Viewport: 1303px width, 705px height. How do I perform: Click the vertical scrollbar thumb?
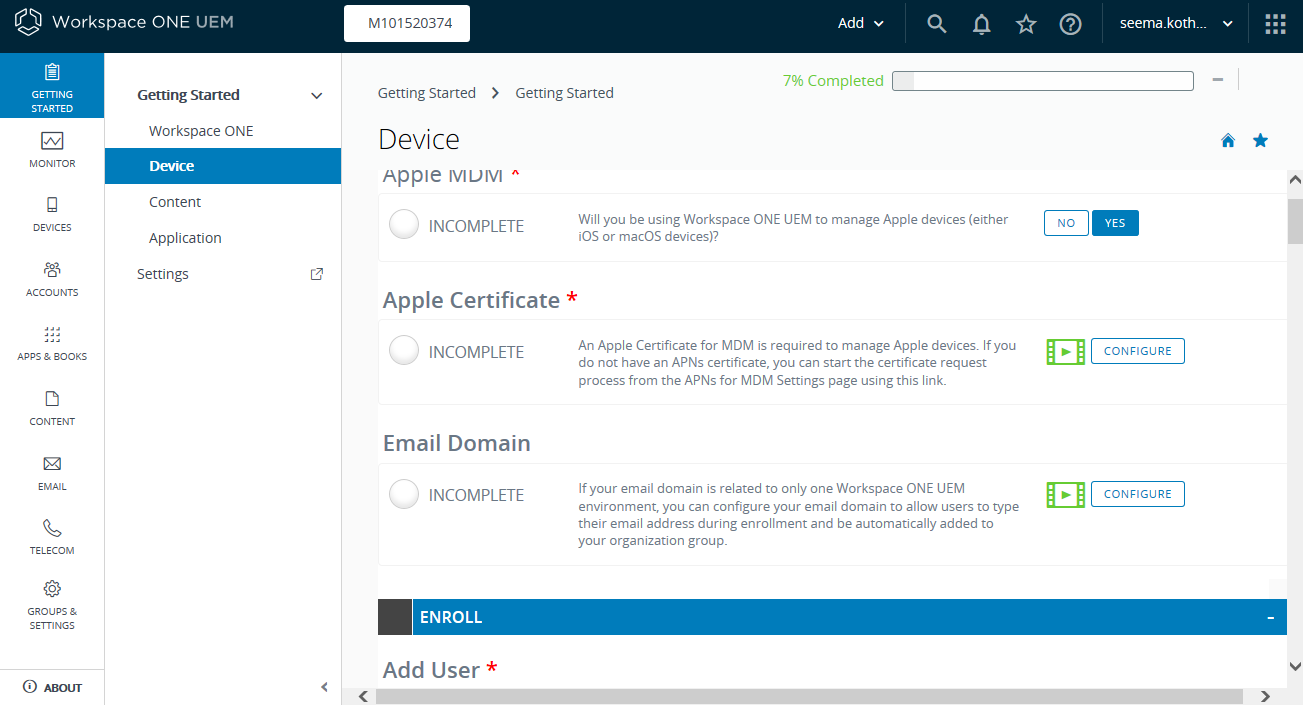pos(1295,221)
